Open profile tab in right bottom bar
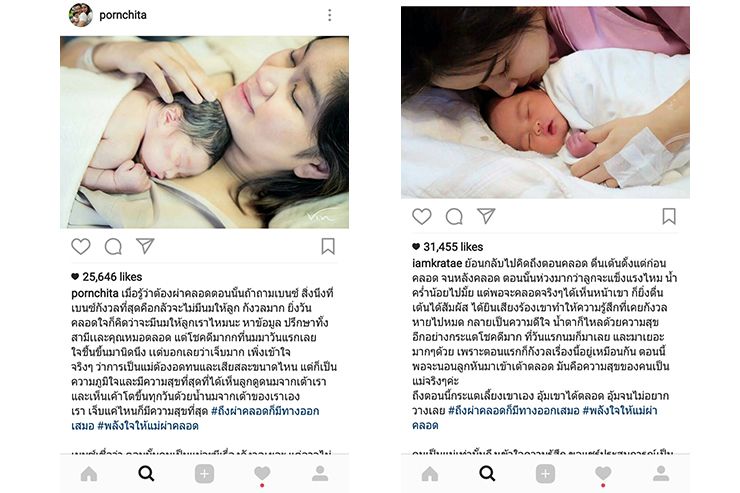740x493 pixels. point(661,474)
